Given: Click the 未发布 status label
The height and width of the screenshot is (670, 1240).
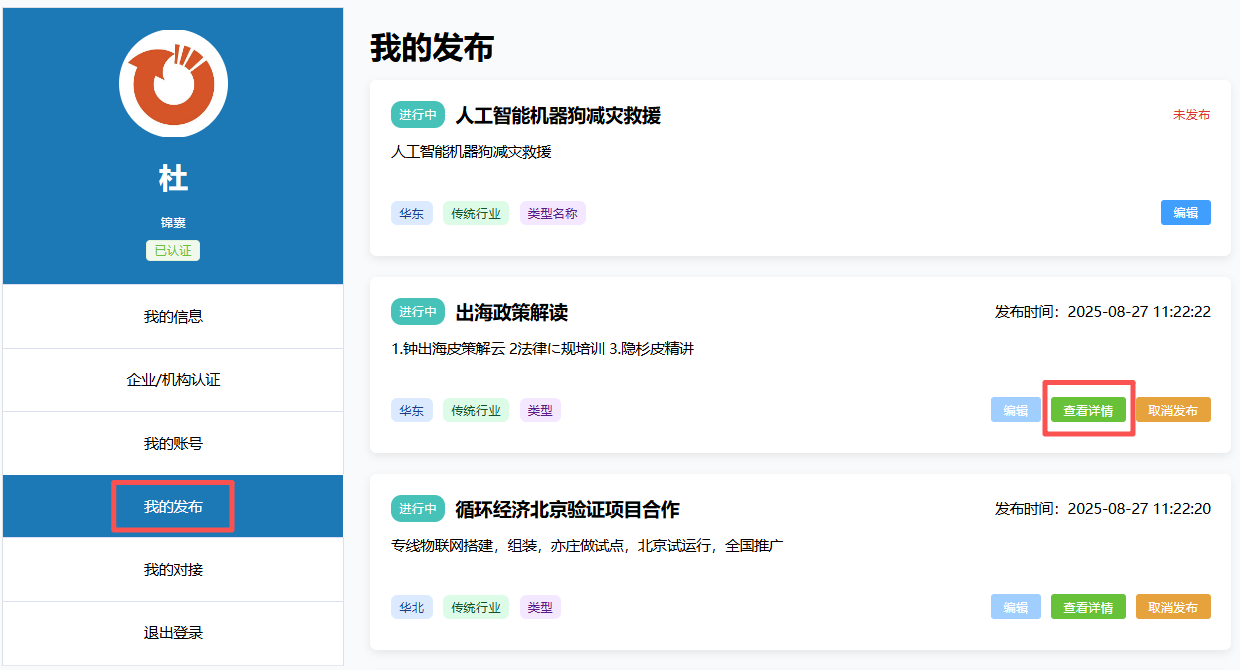Looking at the screenshot, I should point(1191,115).
